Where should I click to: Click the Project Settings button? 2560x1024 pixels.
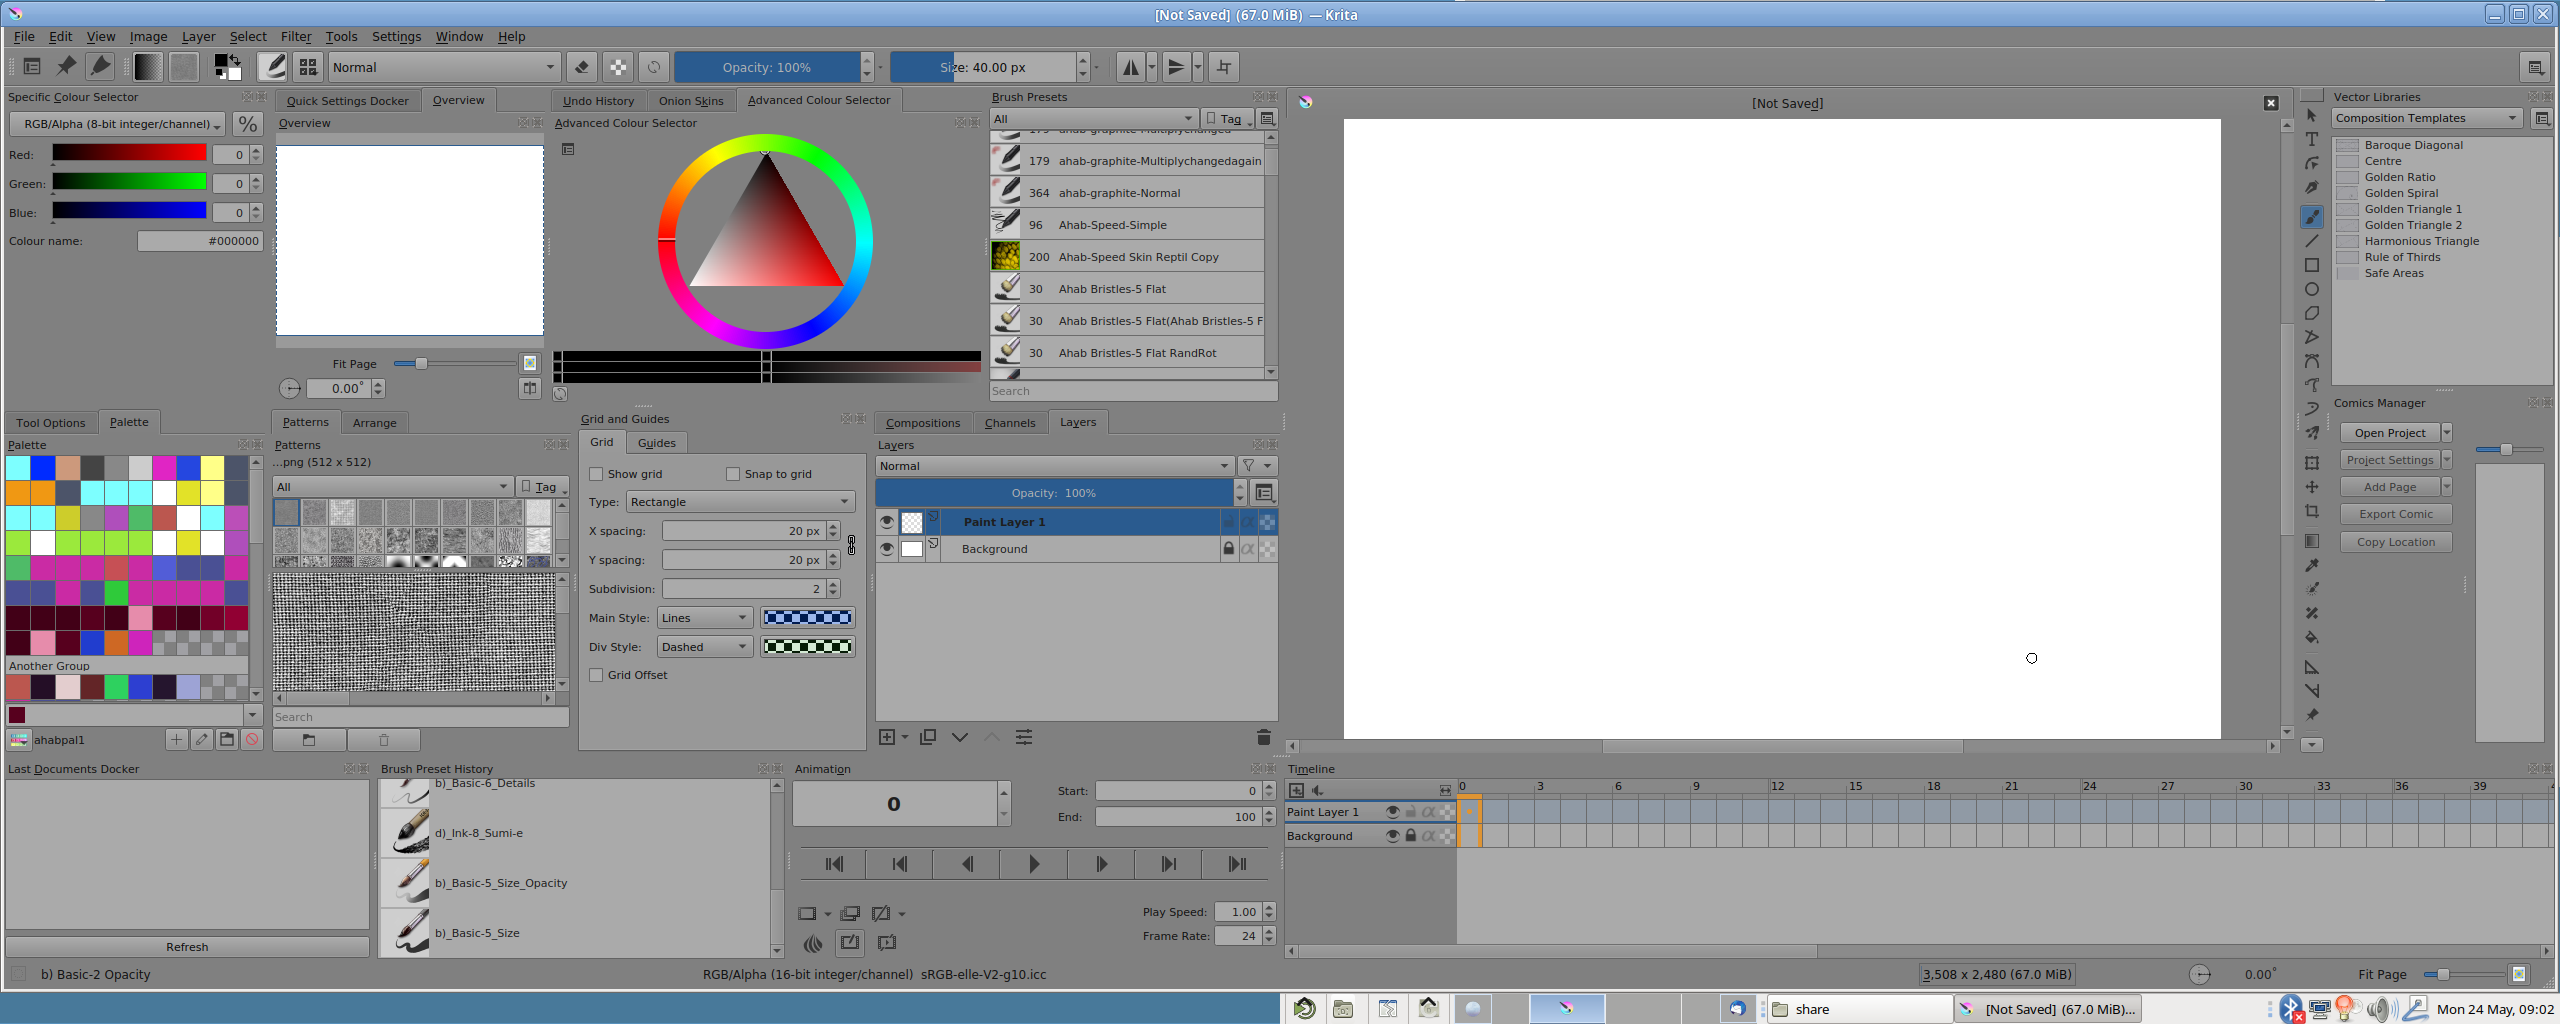(x=2390, y=460)
